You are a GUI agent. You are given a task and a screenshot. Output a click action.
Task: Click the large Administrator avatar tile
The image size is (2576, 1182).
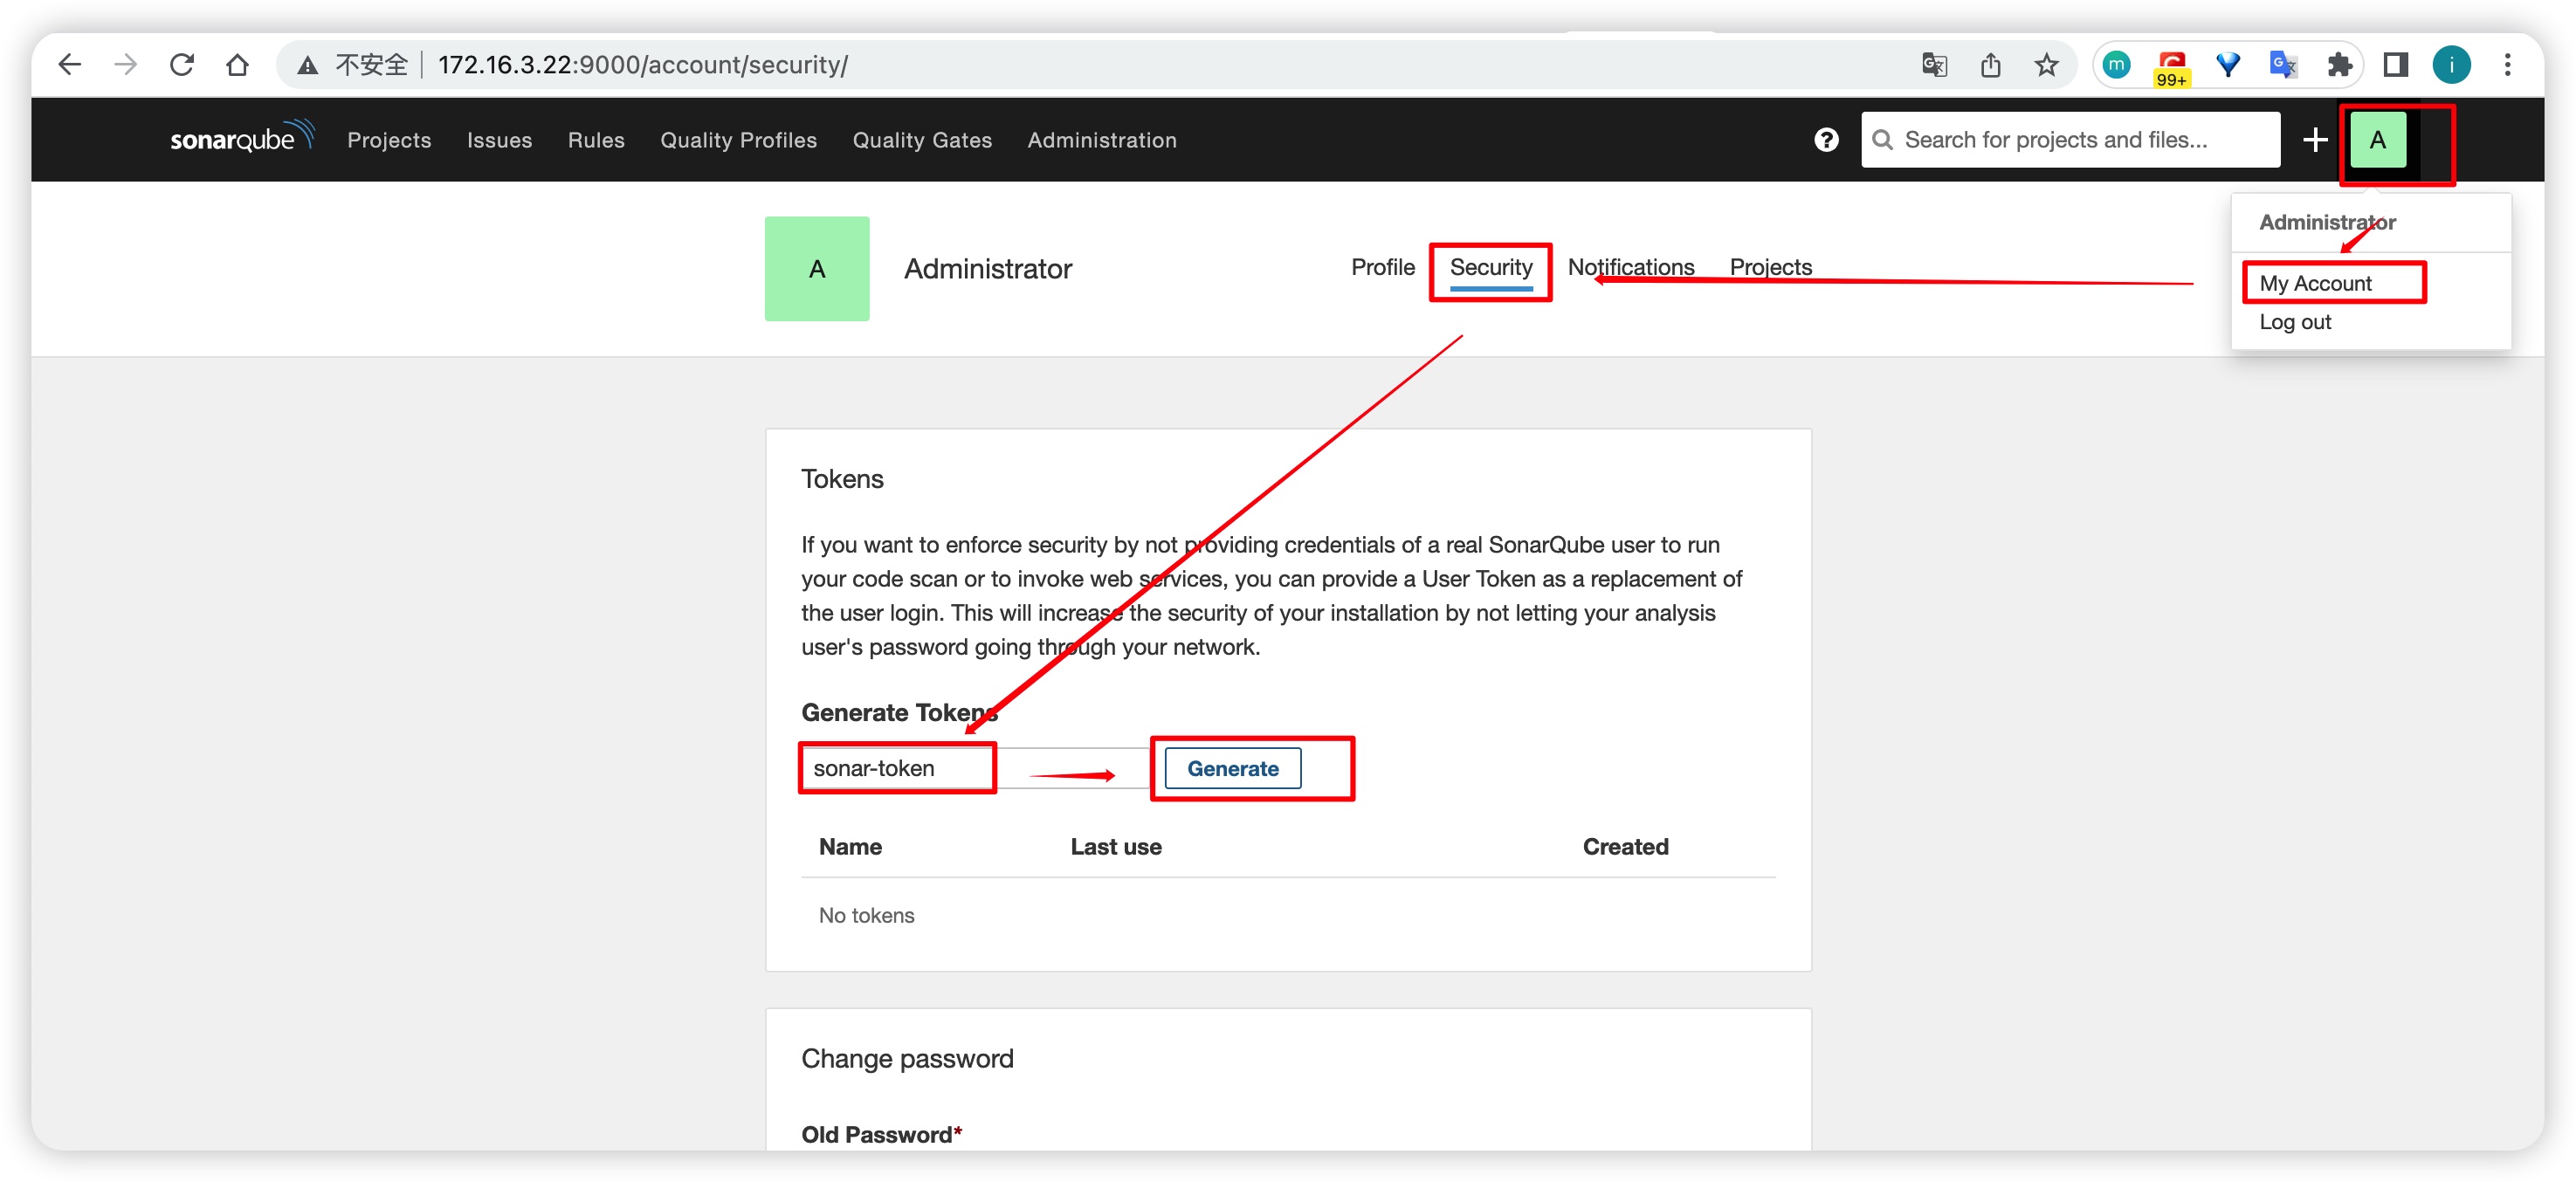[x=816, y=268]
